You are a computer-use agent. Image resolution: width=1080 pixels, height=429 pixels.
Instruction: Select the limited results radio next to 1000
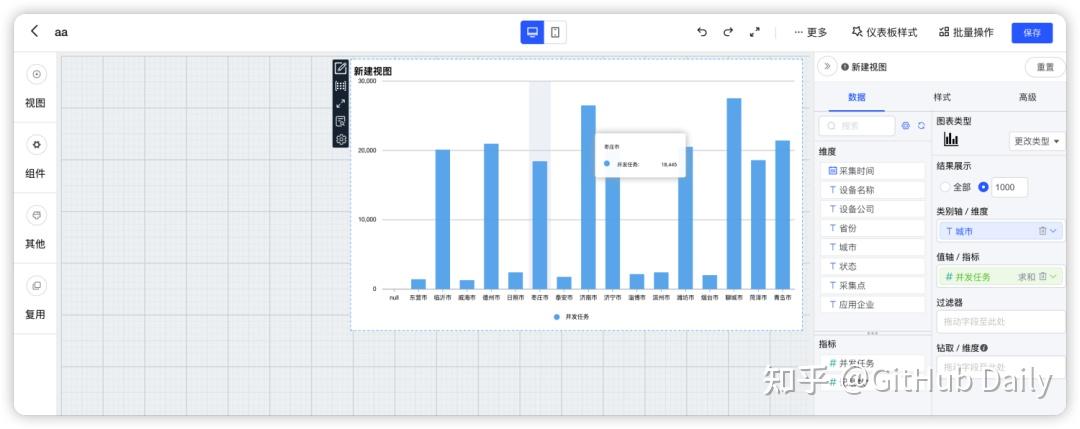click(983, 187)
